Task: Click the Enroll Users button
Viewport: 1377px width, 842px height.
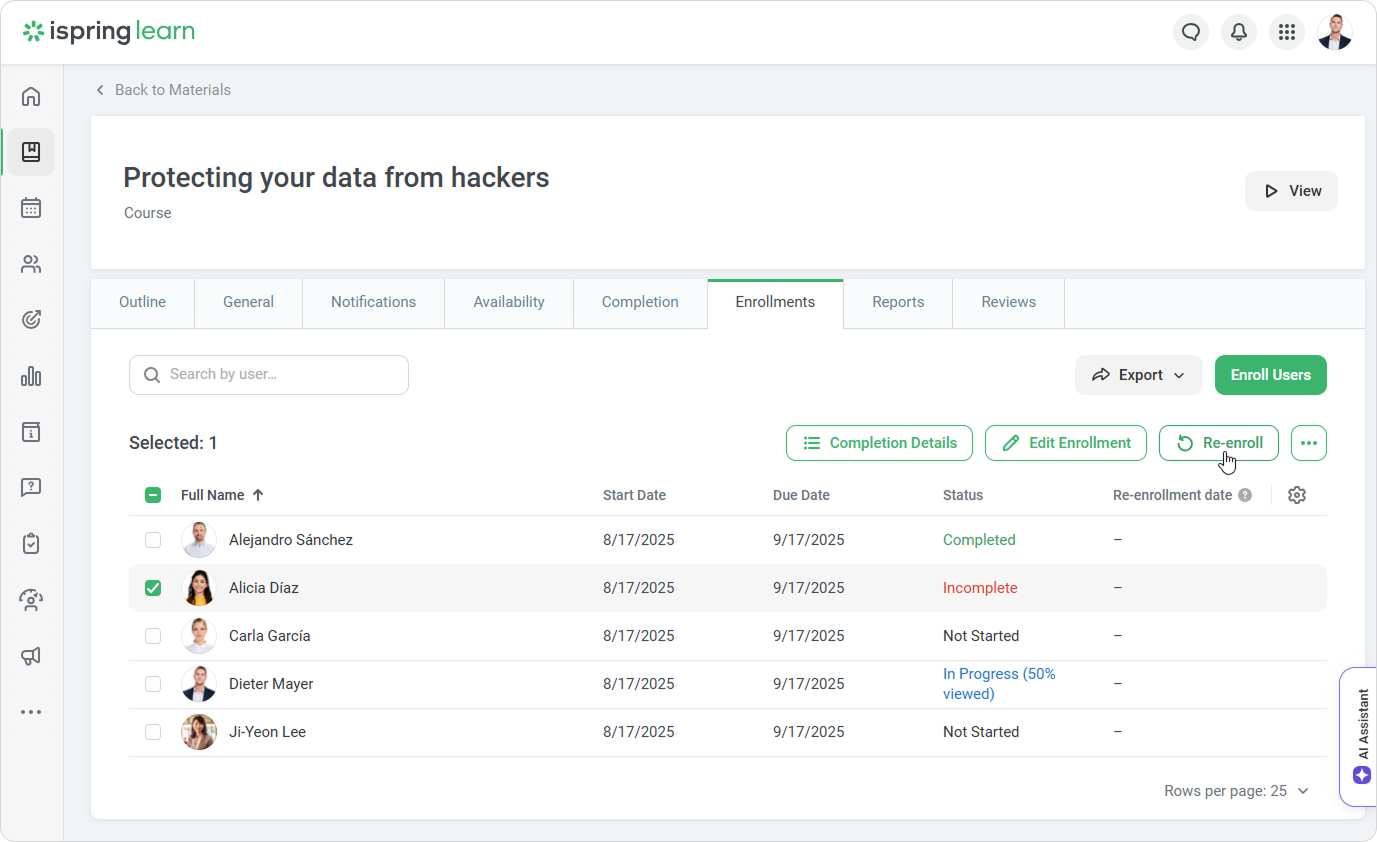Action: coord(1270,375)
